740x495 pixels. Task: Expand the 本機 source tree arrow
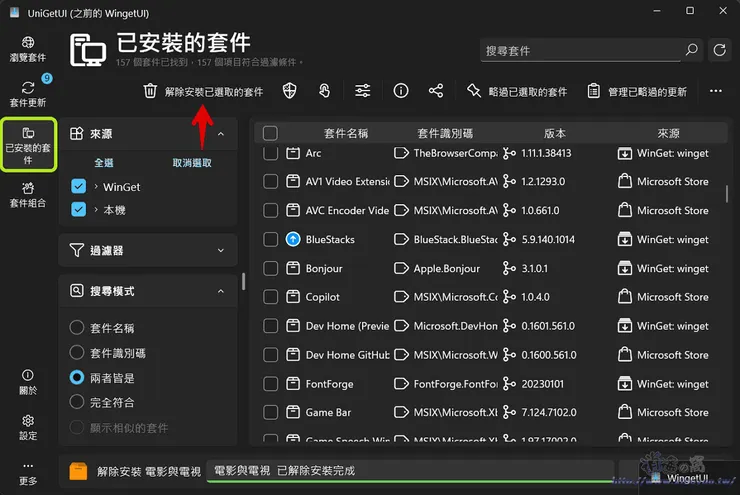[96, 210]
